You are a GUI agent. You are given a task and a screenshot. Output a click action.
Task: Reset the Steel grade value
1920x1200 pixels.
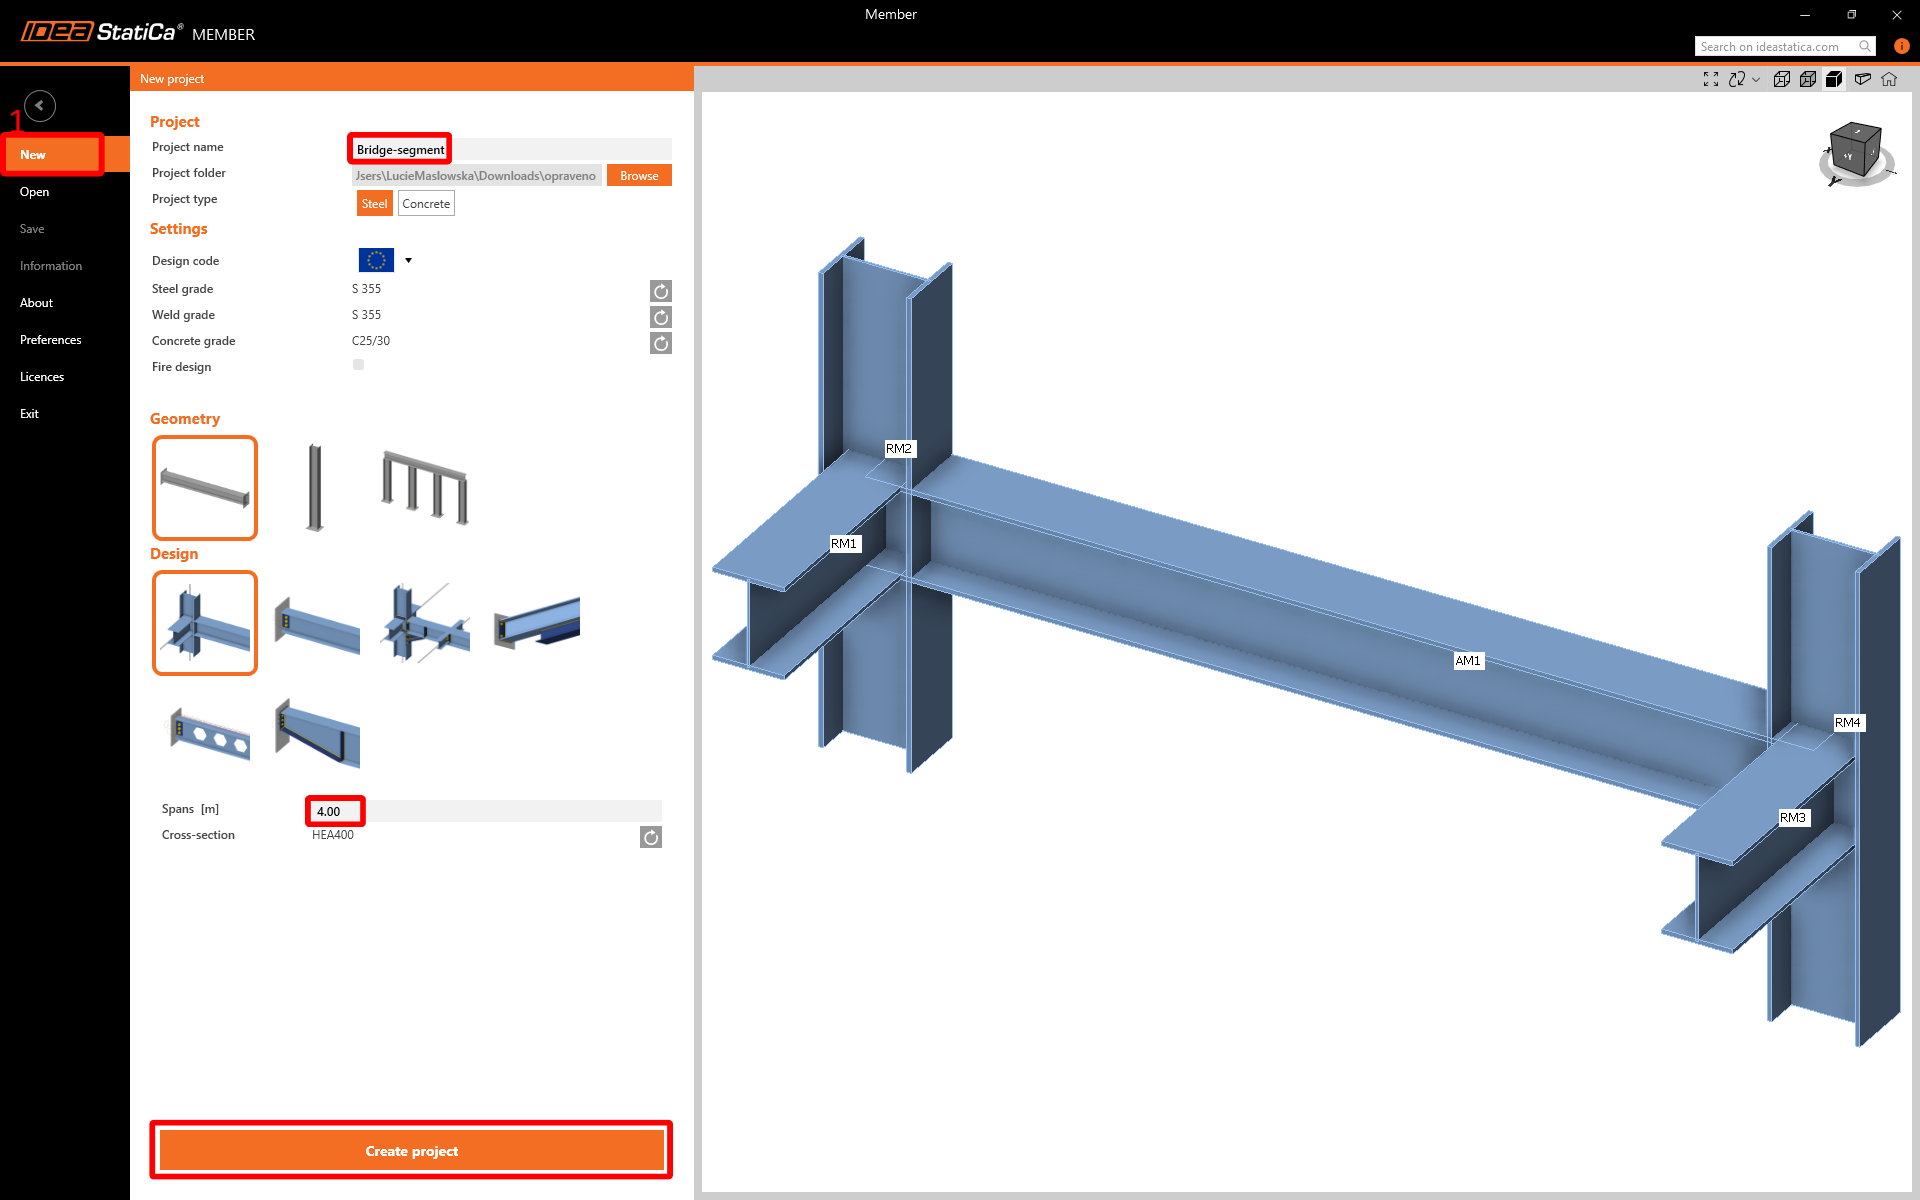(x=660, y=291)
